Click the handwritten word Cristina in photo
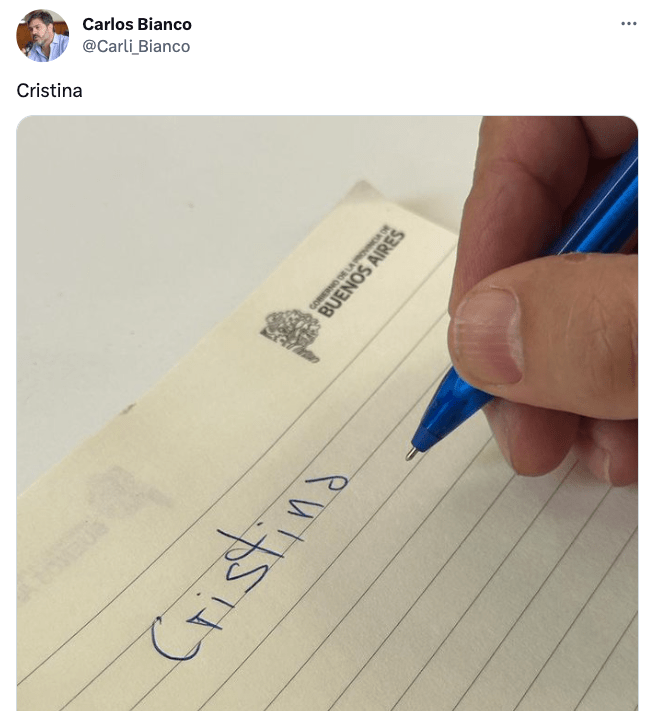657x711 pixels. coord(250,567)
